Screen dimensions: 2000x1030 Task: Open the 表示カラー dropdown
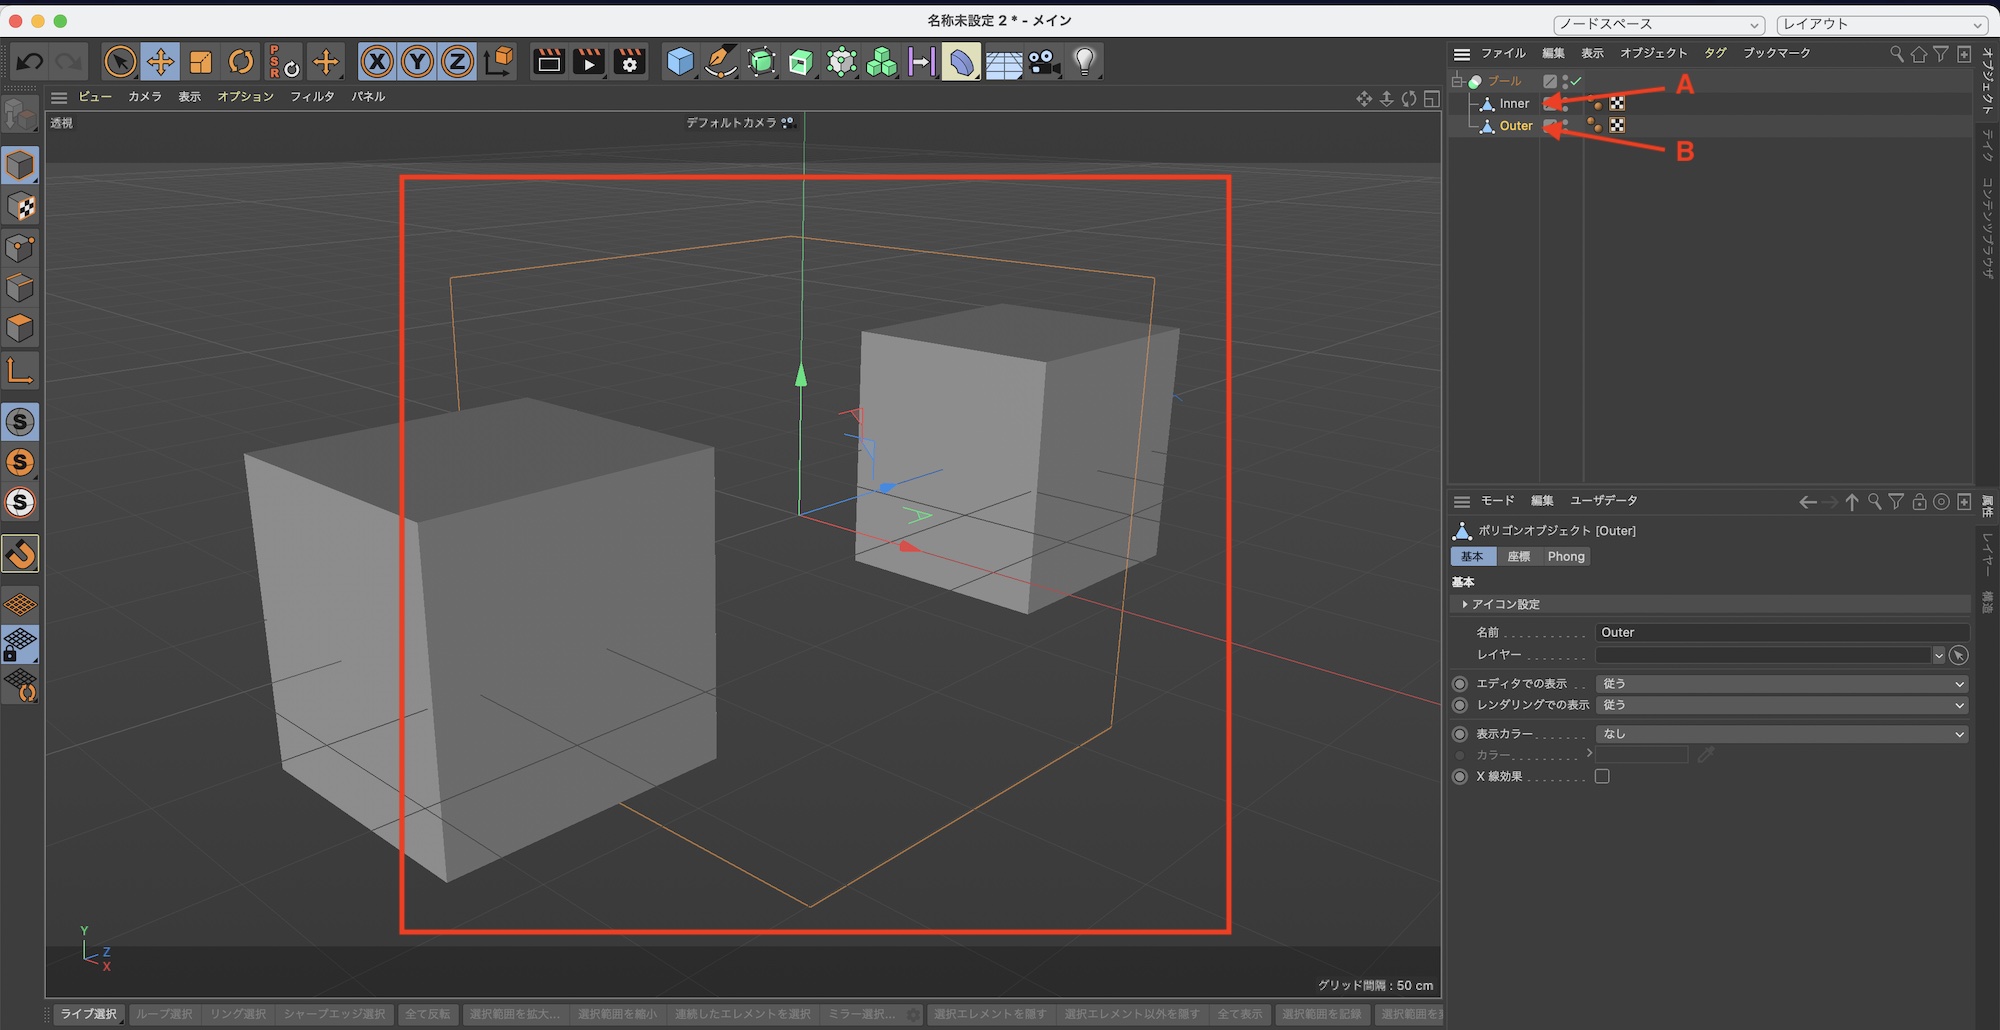pos(1781,734)
